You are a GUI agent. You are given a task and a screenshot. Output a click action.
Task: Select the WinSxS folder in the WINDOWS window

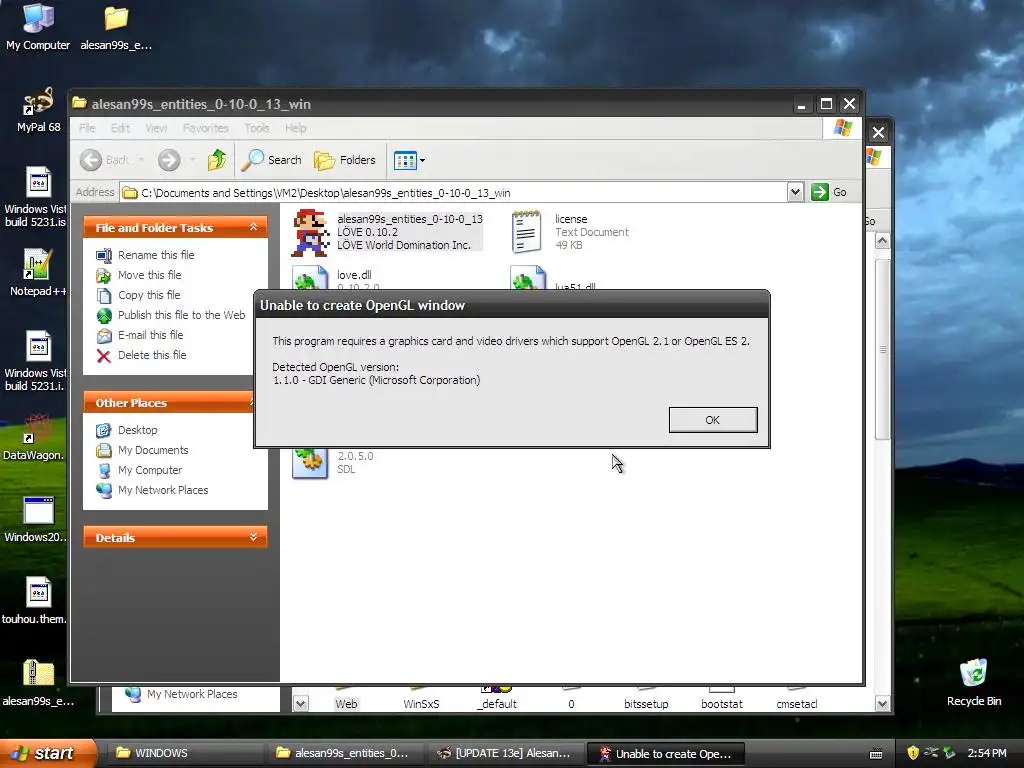tap(421, 703)
